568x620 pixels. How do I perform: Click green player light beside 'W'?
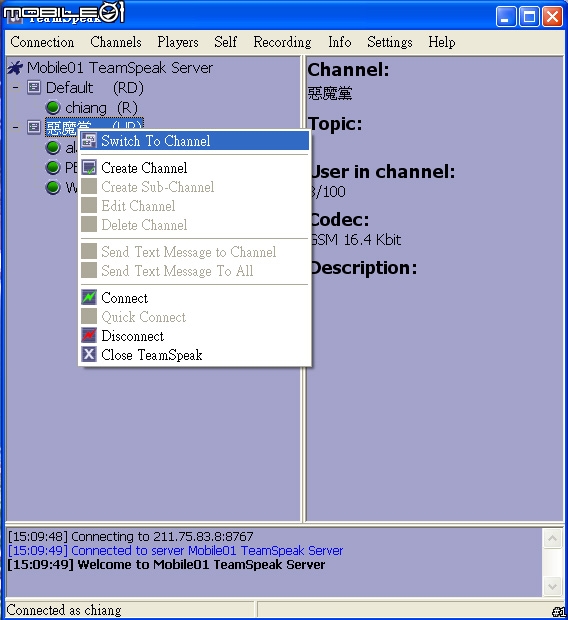pos(53,187)
